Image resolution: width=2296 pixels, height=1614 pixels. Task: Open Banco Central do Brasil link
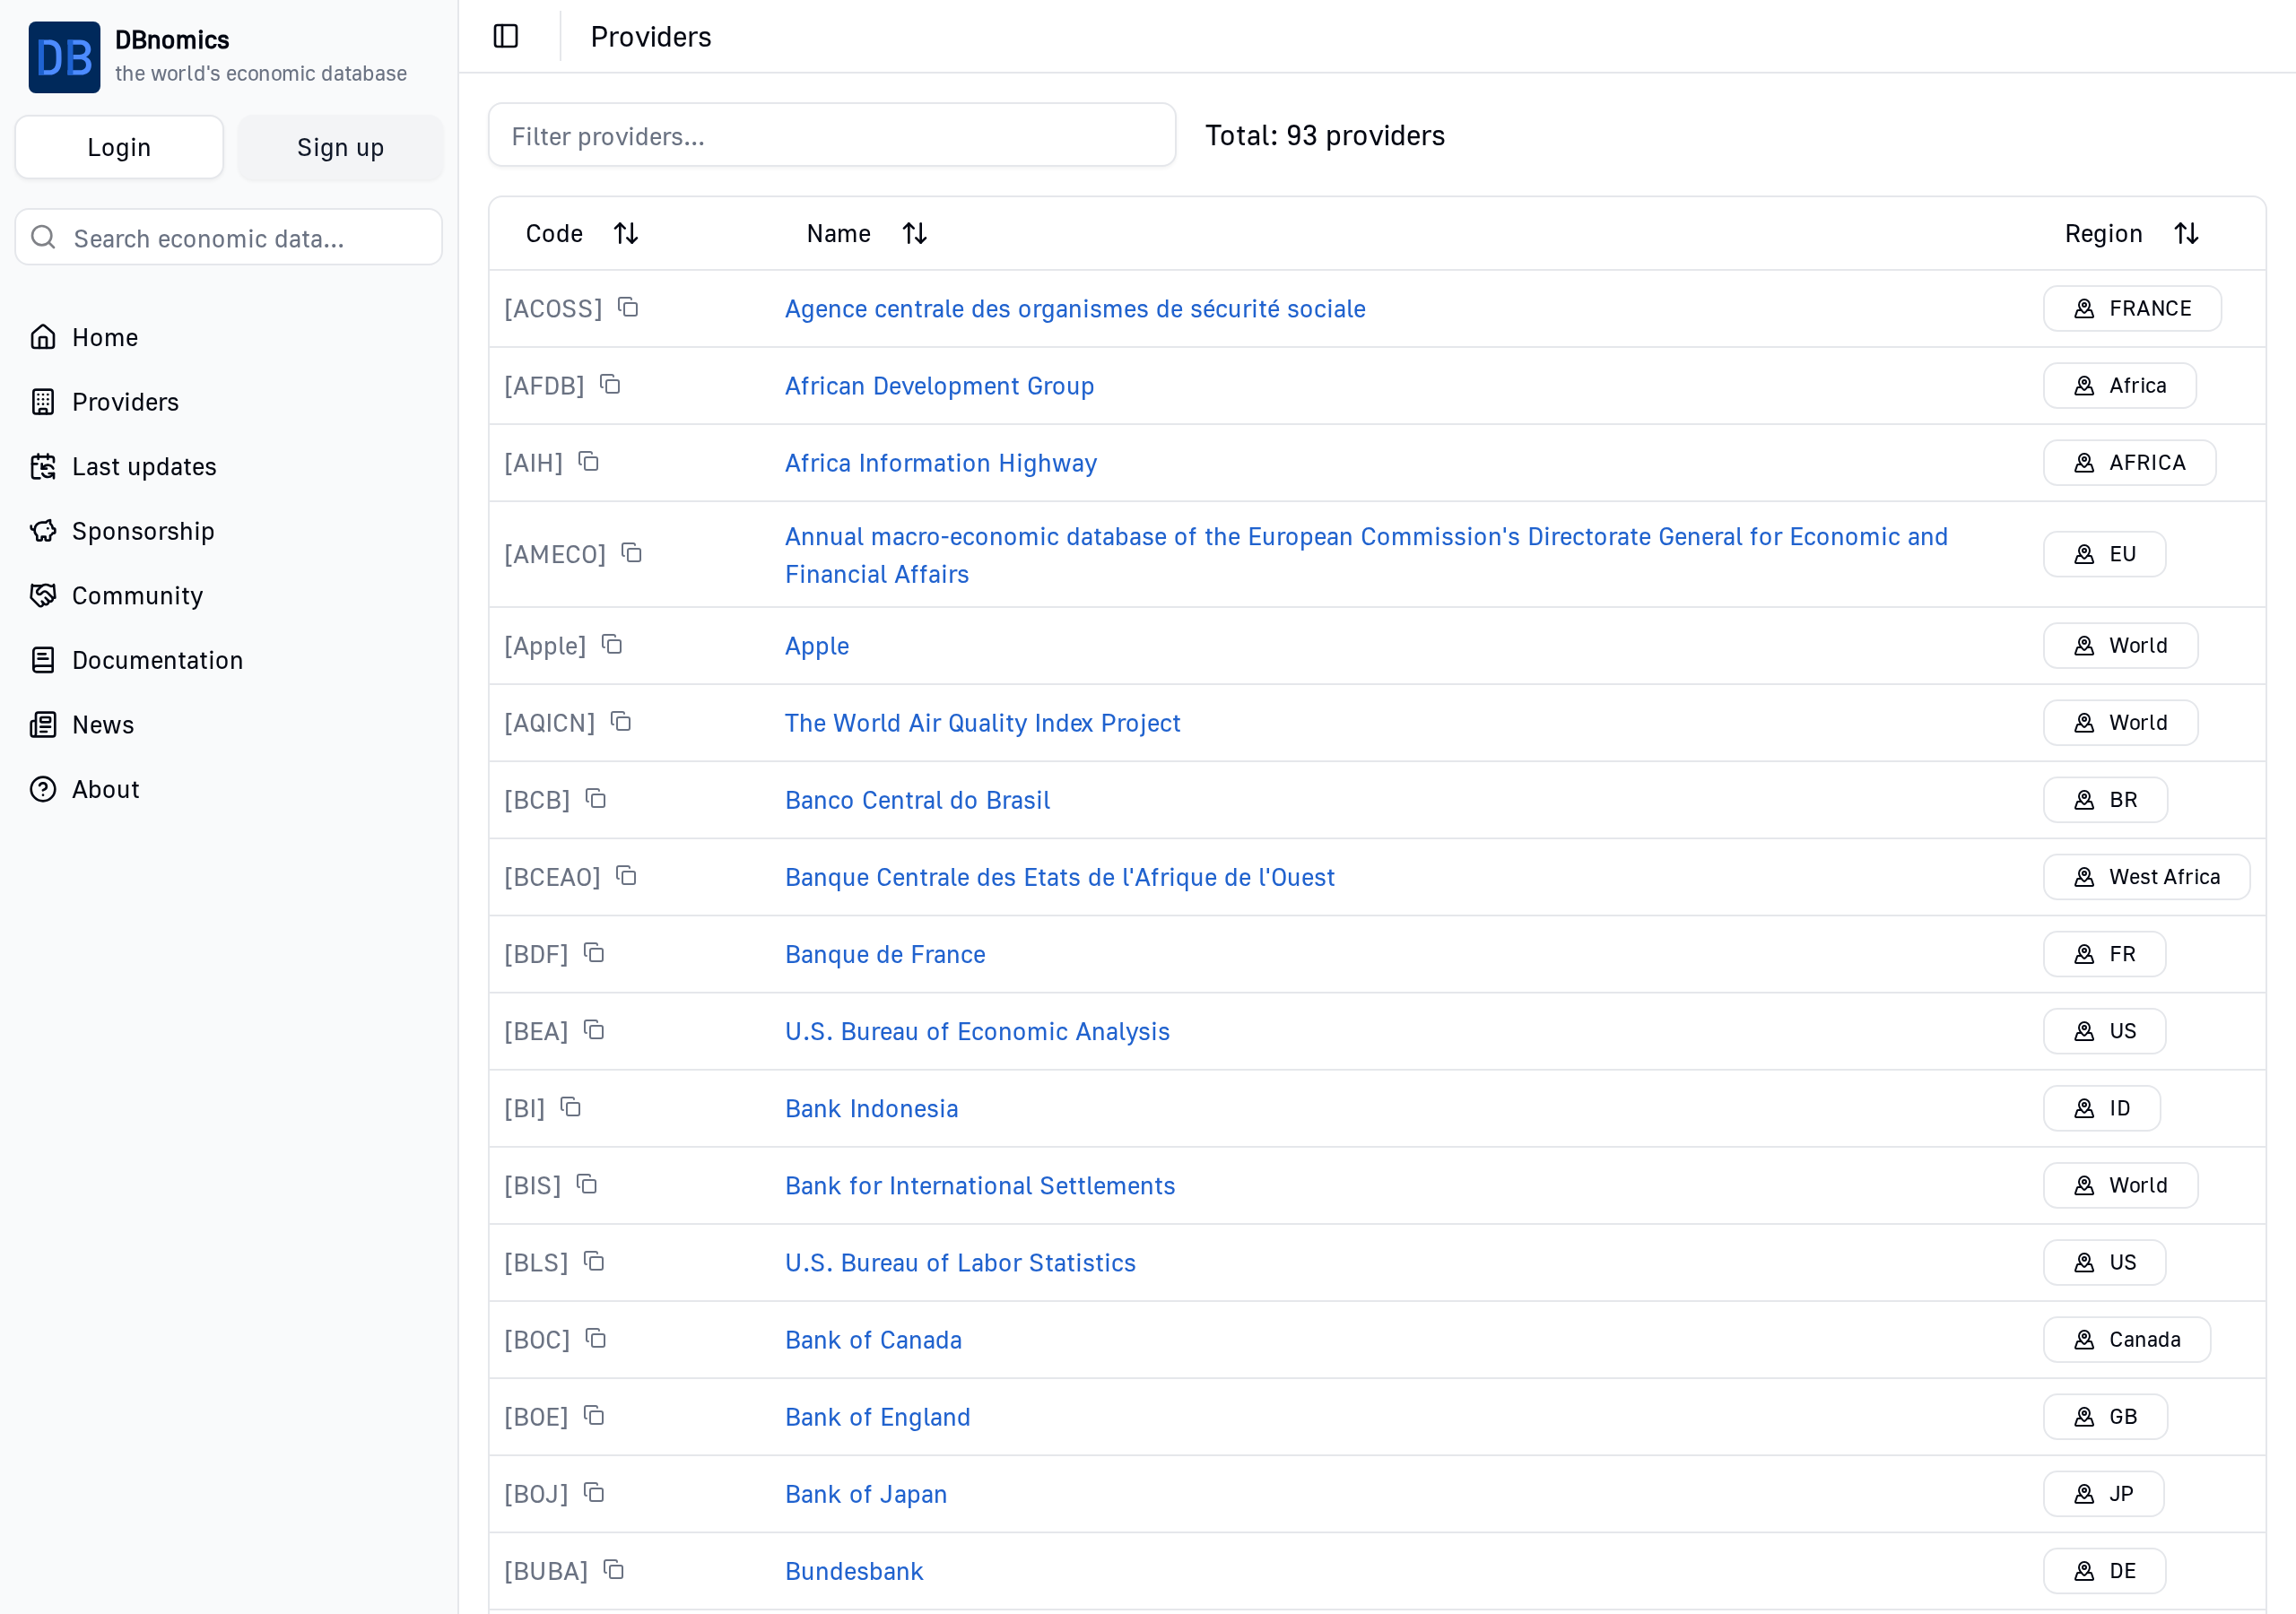pos(917,799)
